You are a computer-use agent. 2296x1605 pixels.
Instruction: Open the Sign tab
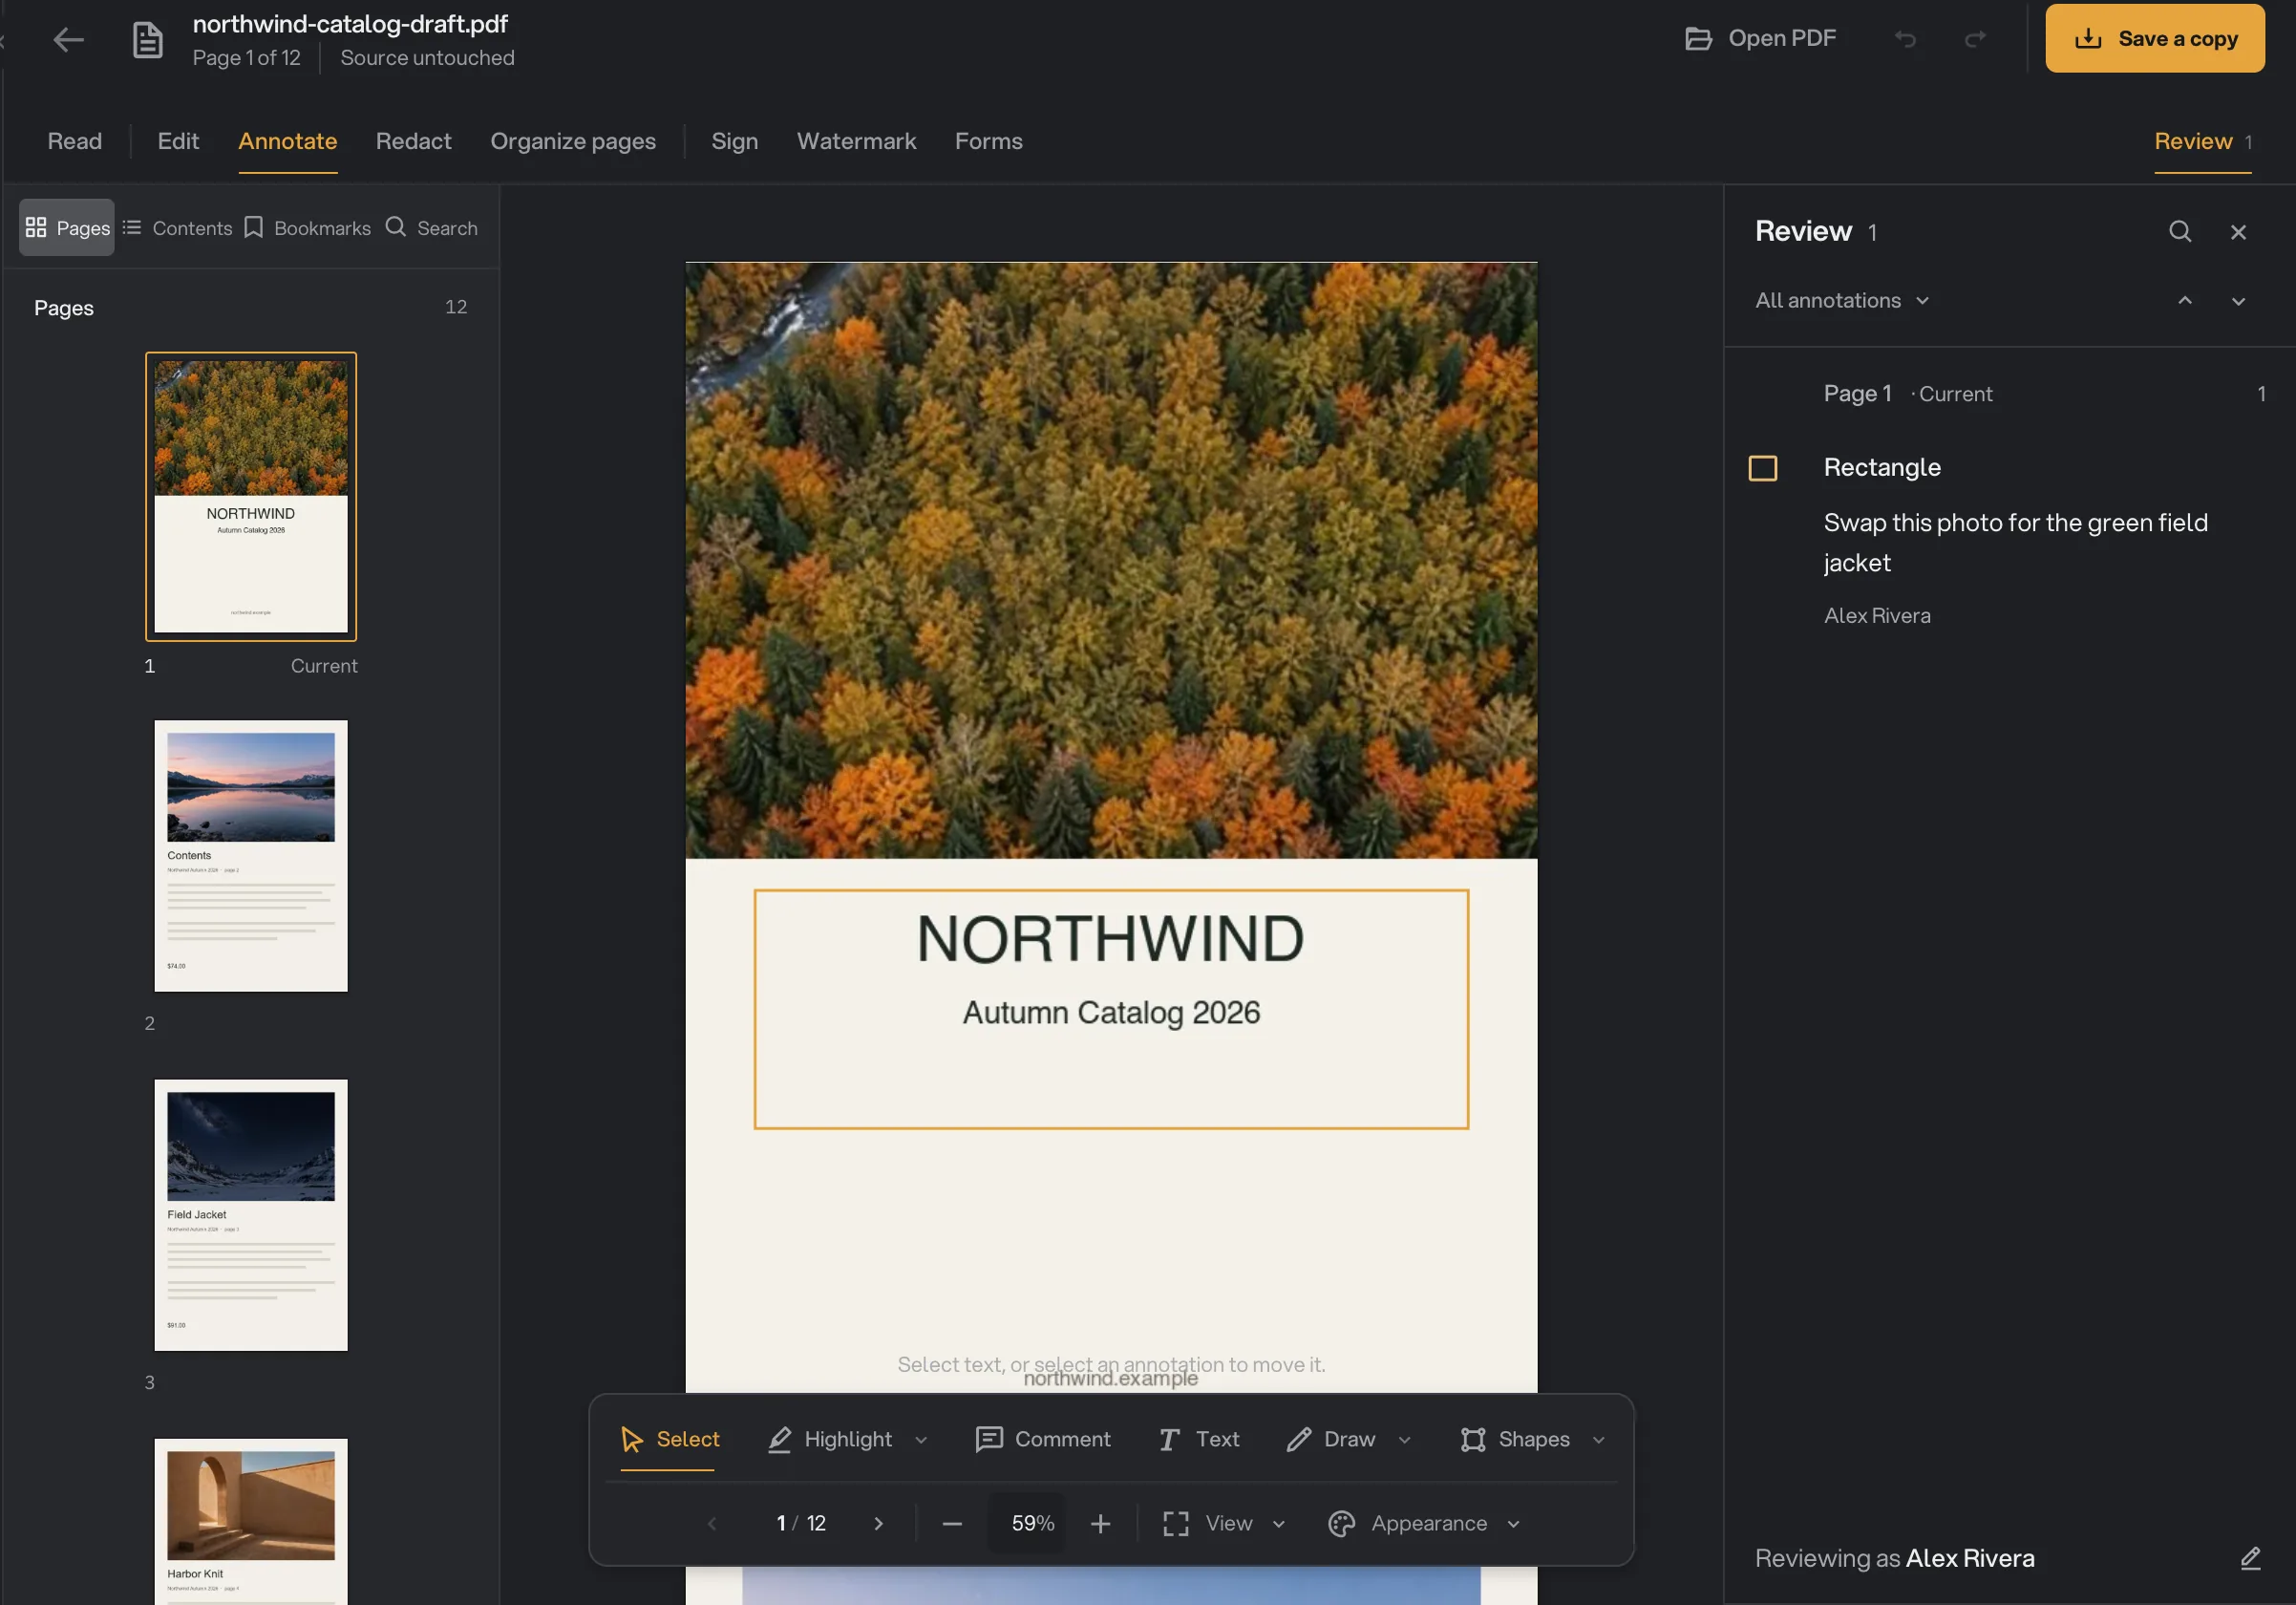point(734,141)
